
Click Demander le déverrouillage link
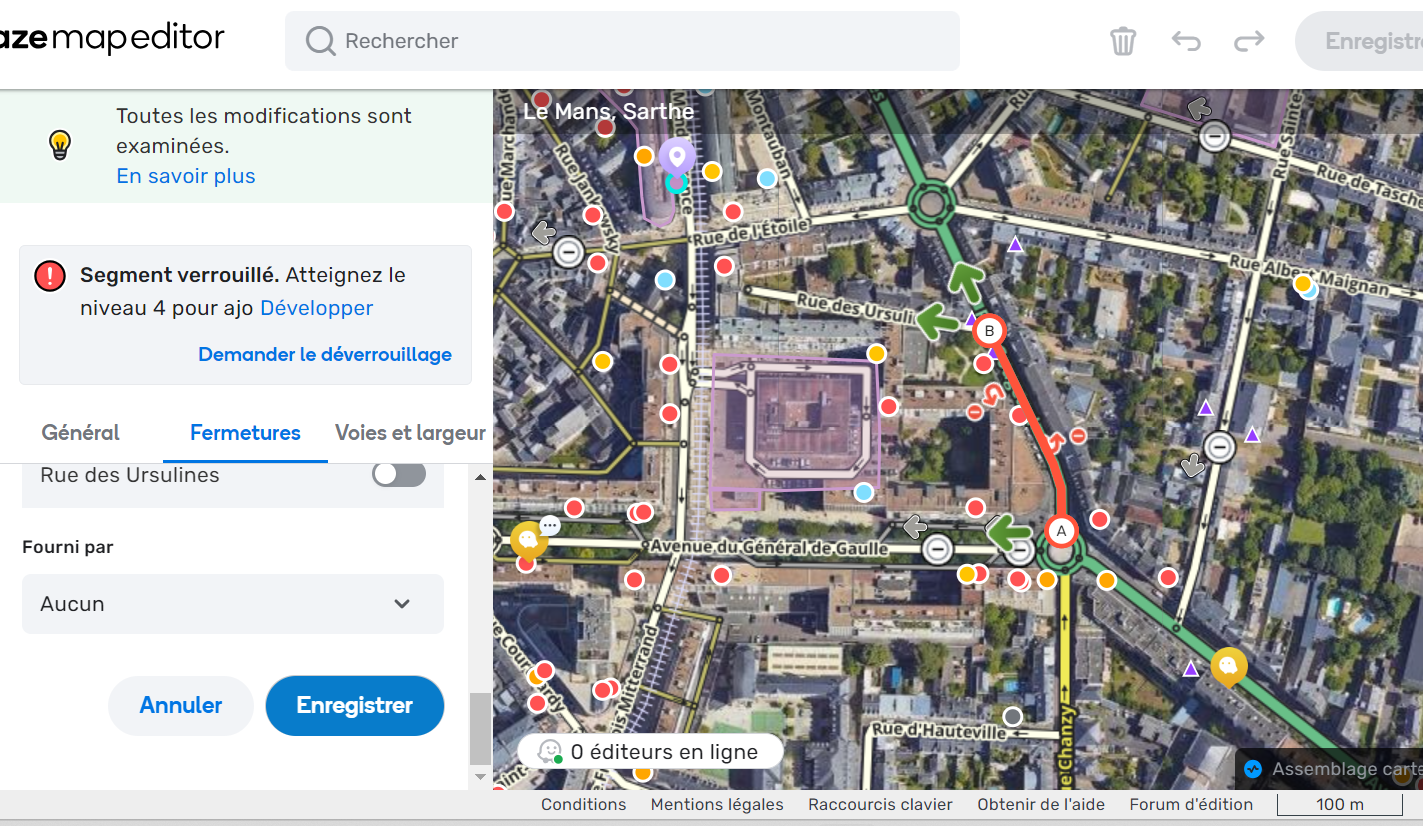[x=325, y=354]
